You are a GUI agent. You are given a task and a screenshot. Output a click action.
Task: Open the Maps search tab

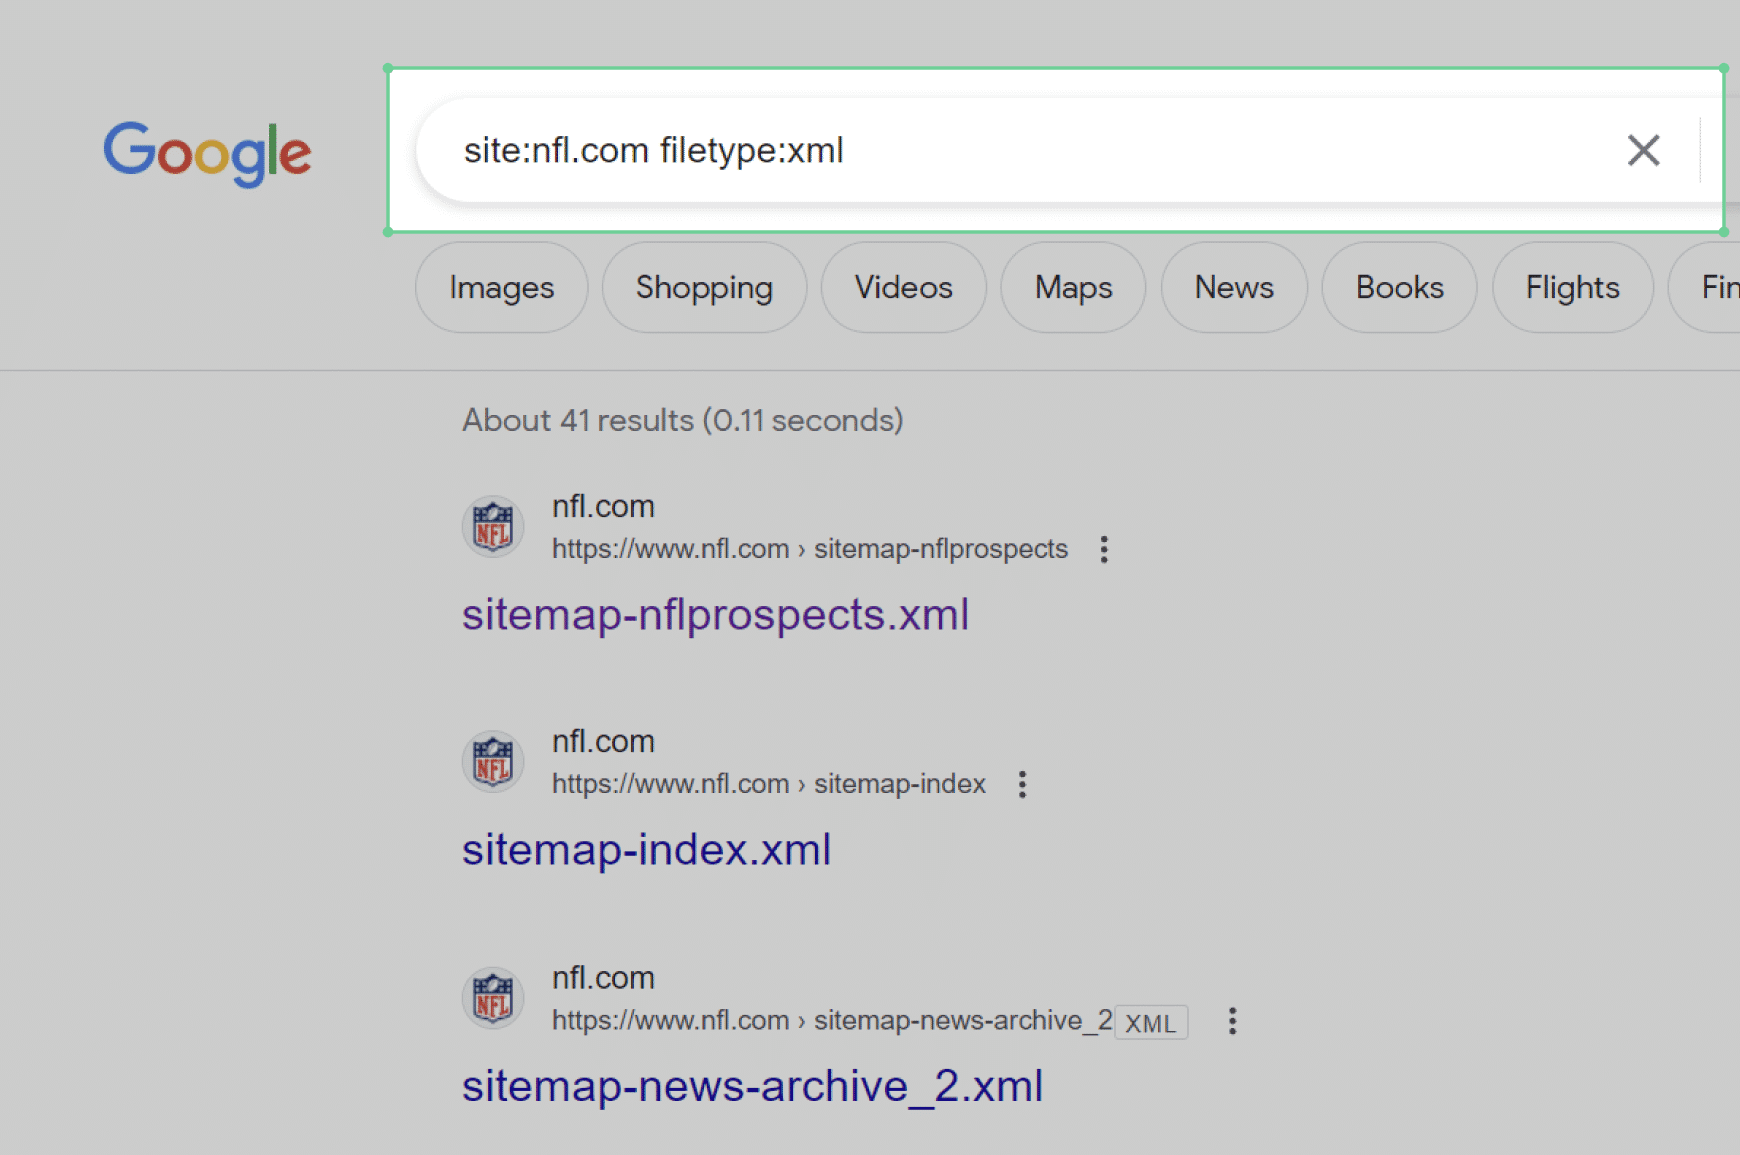click(x=1073, y=288)
